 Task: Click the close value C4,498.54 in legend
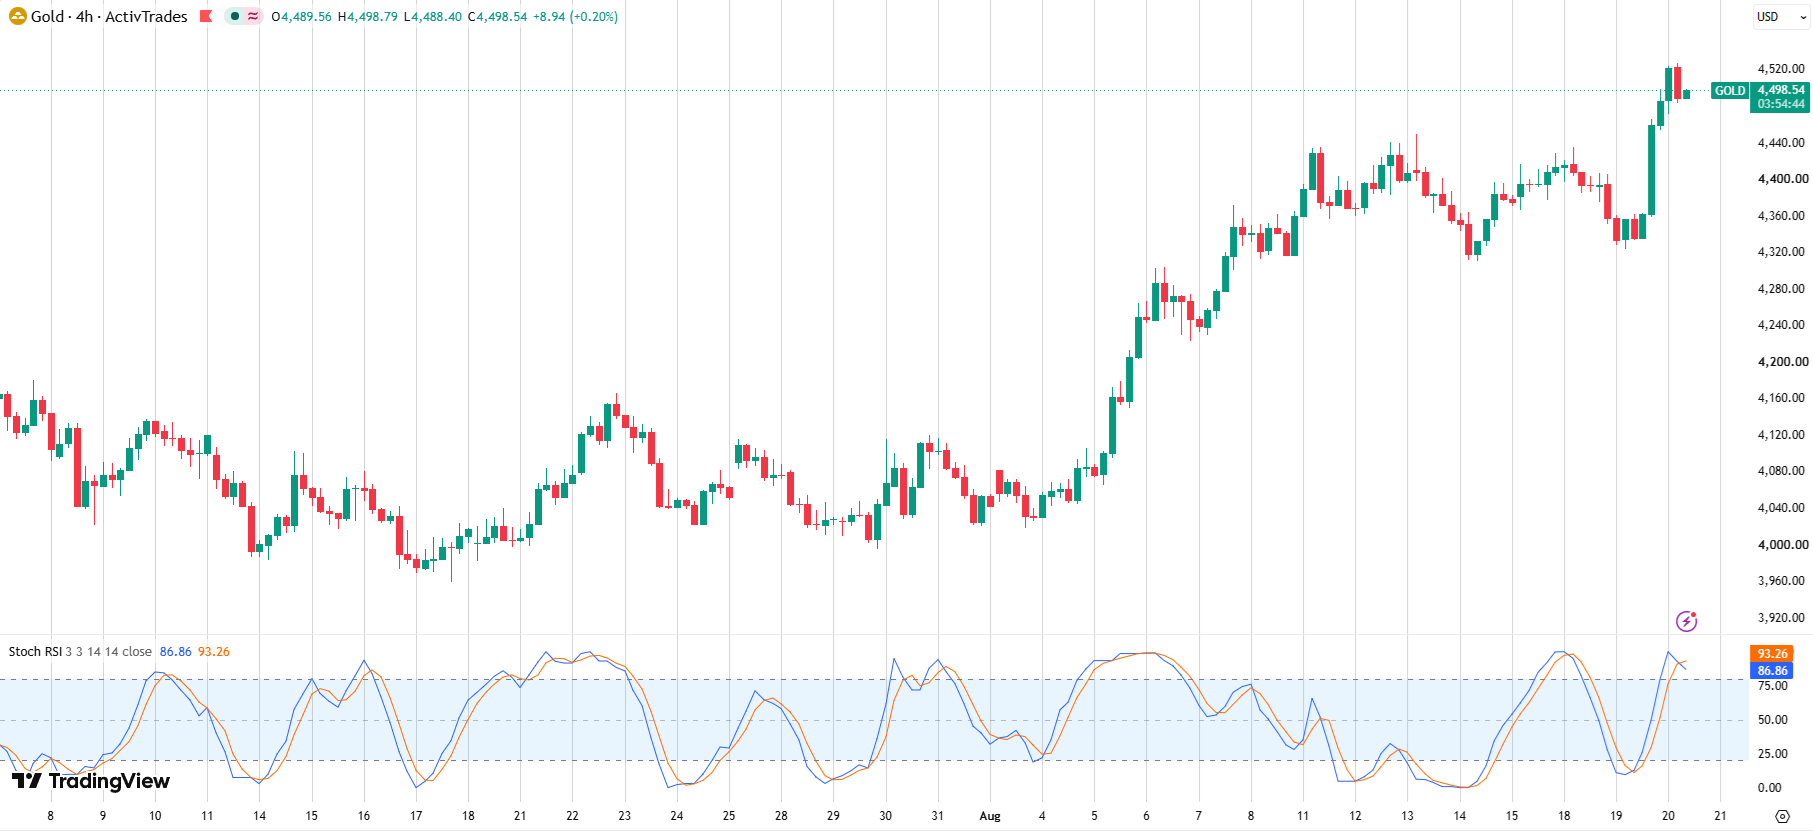[x=497, y=17]
